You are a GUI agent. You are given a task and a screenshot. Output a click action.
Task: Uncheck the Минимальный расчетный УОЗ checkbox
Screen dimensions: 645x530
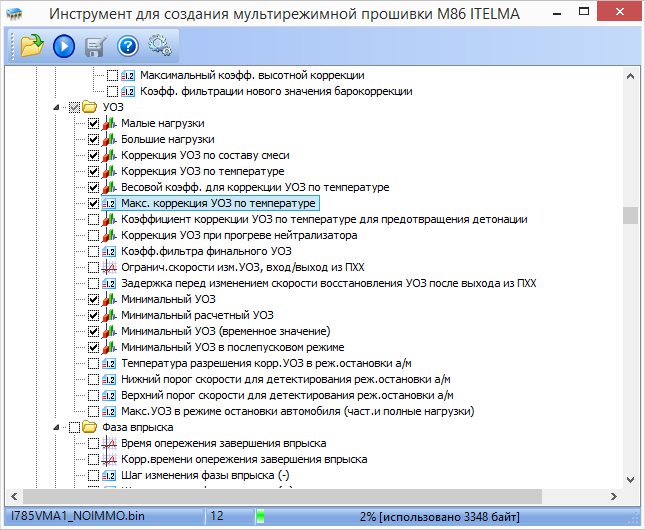94,315
